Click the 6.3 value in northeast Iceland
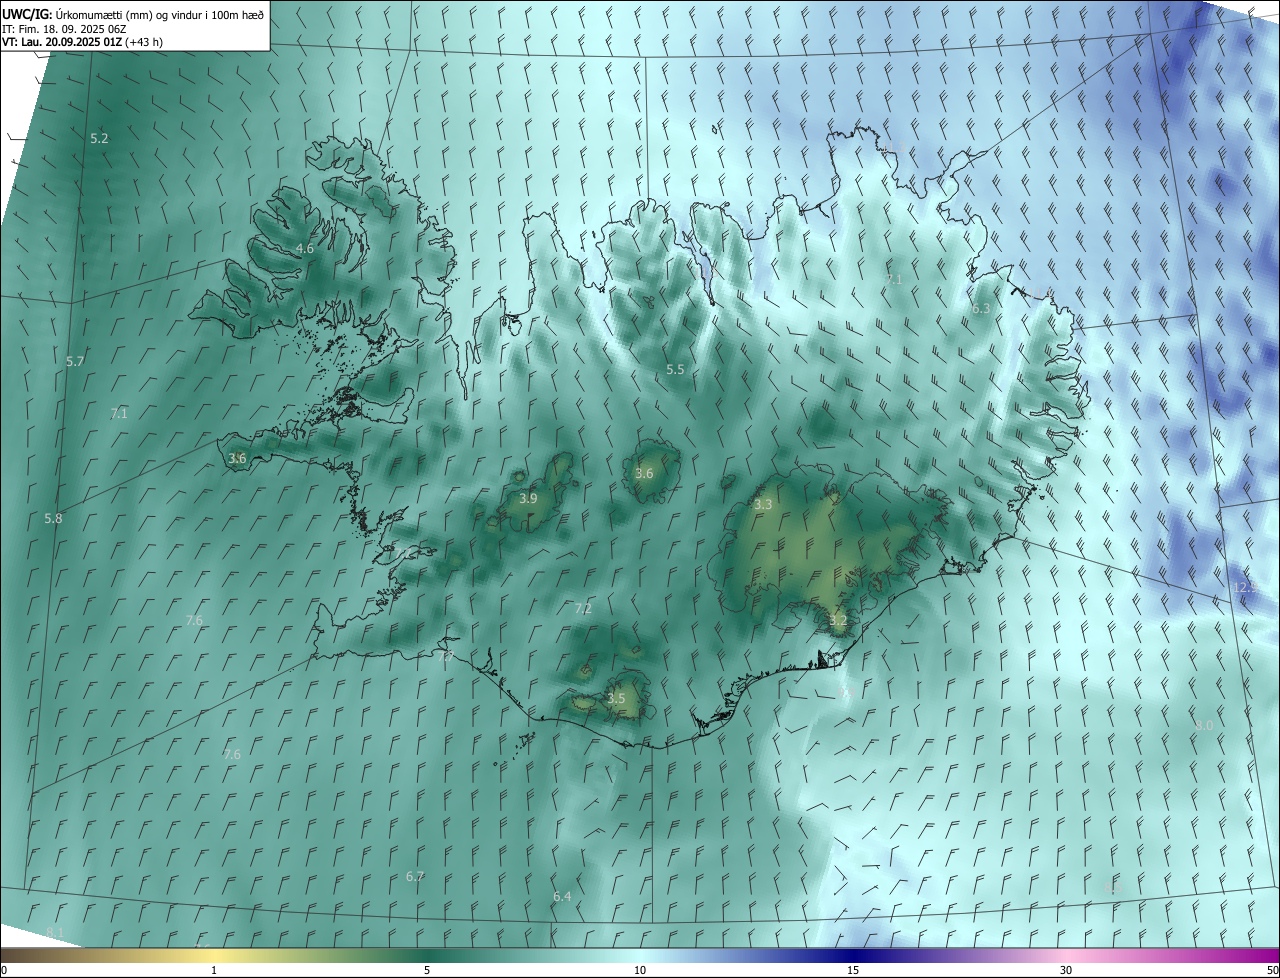Screen dimensions: 1280x978 [x=981, y=308]
